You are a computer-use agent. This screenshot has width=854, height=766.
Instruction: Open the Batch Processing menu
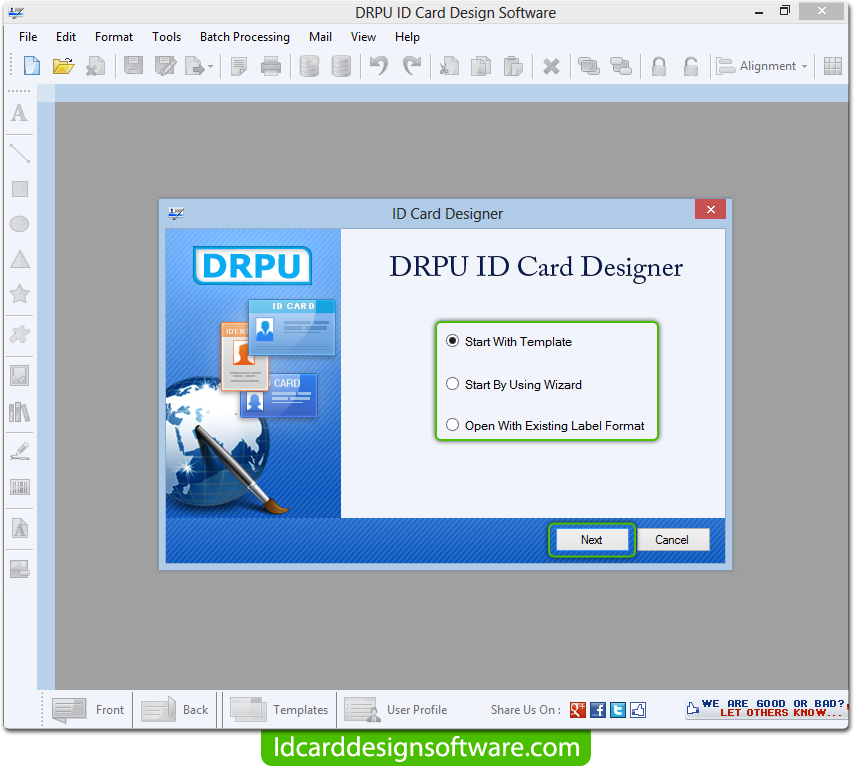pos(244,37)
